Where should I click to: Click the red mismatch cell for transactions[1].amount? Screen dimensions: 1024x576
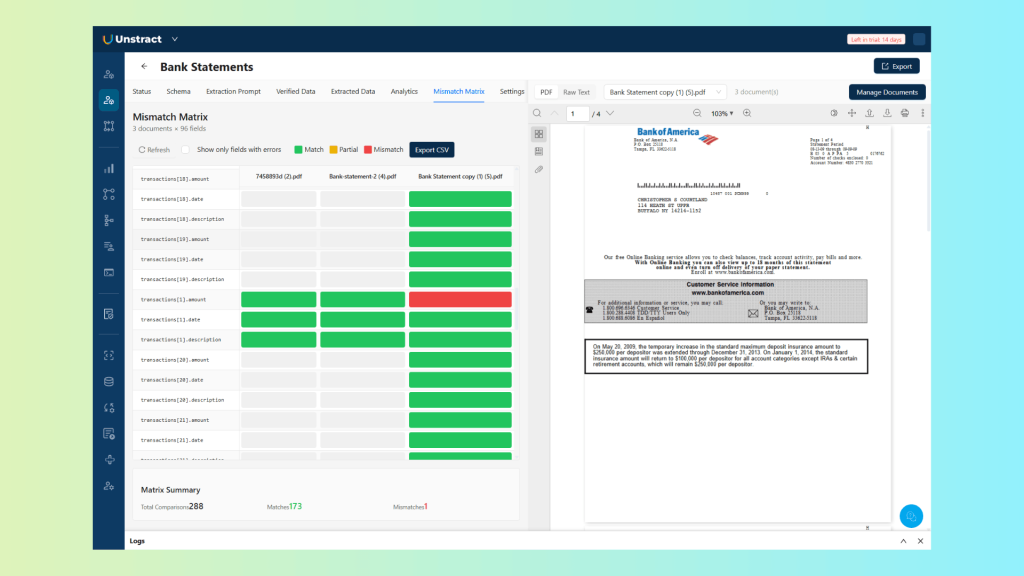[460, 300]
